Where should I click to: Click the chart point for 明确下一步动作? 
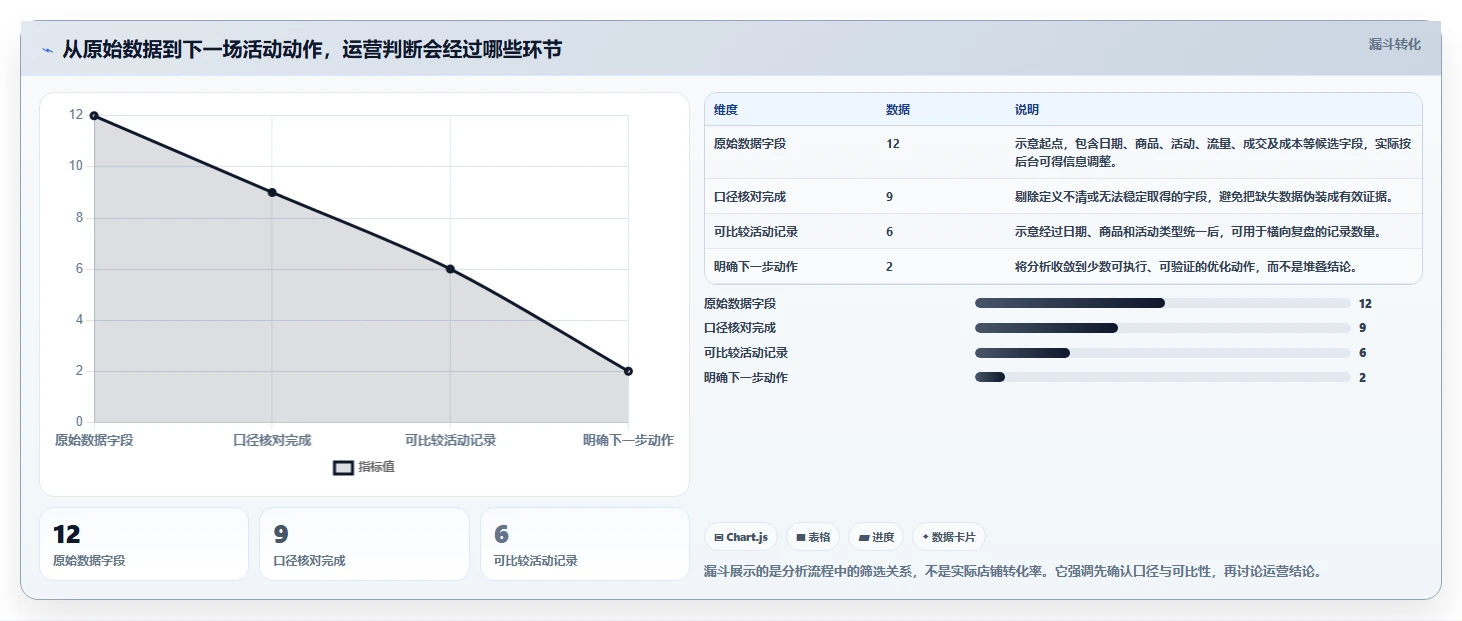point(628,371)
